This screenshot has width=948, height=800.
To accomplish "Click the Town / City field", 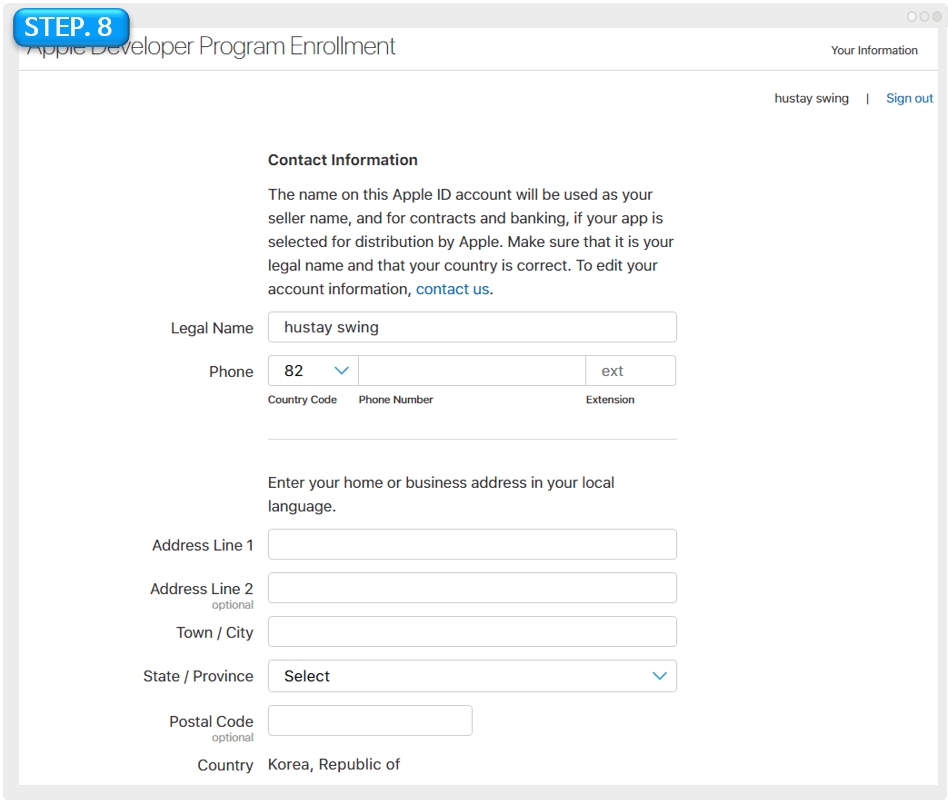I will (x=472, y=632).
